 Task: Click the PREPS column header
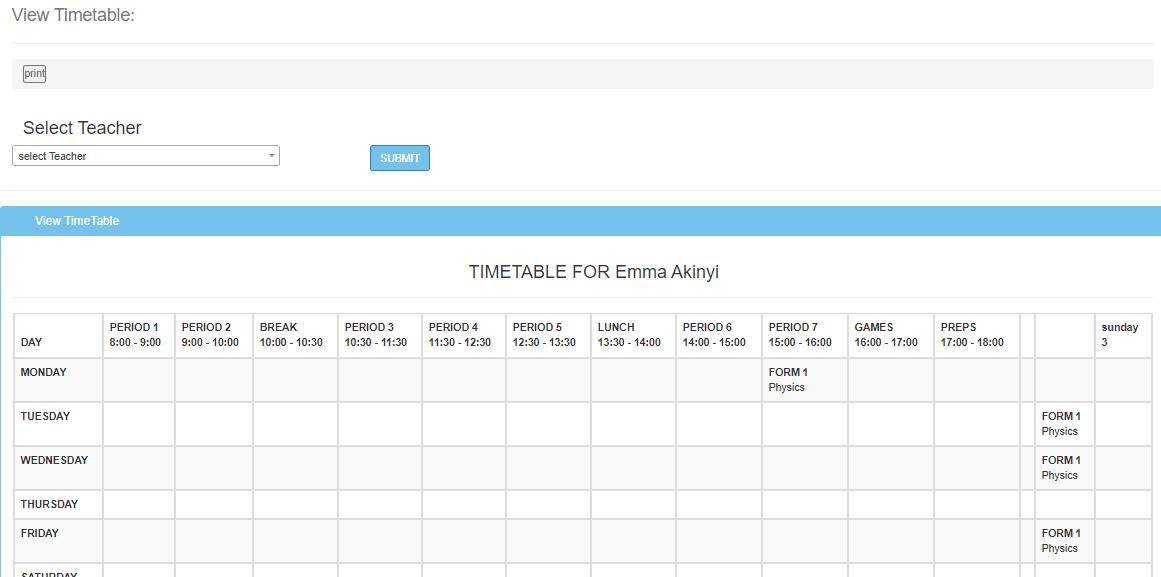[973, 335]
